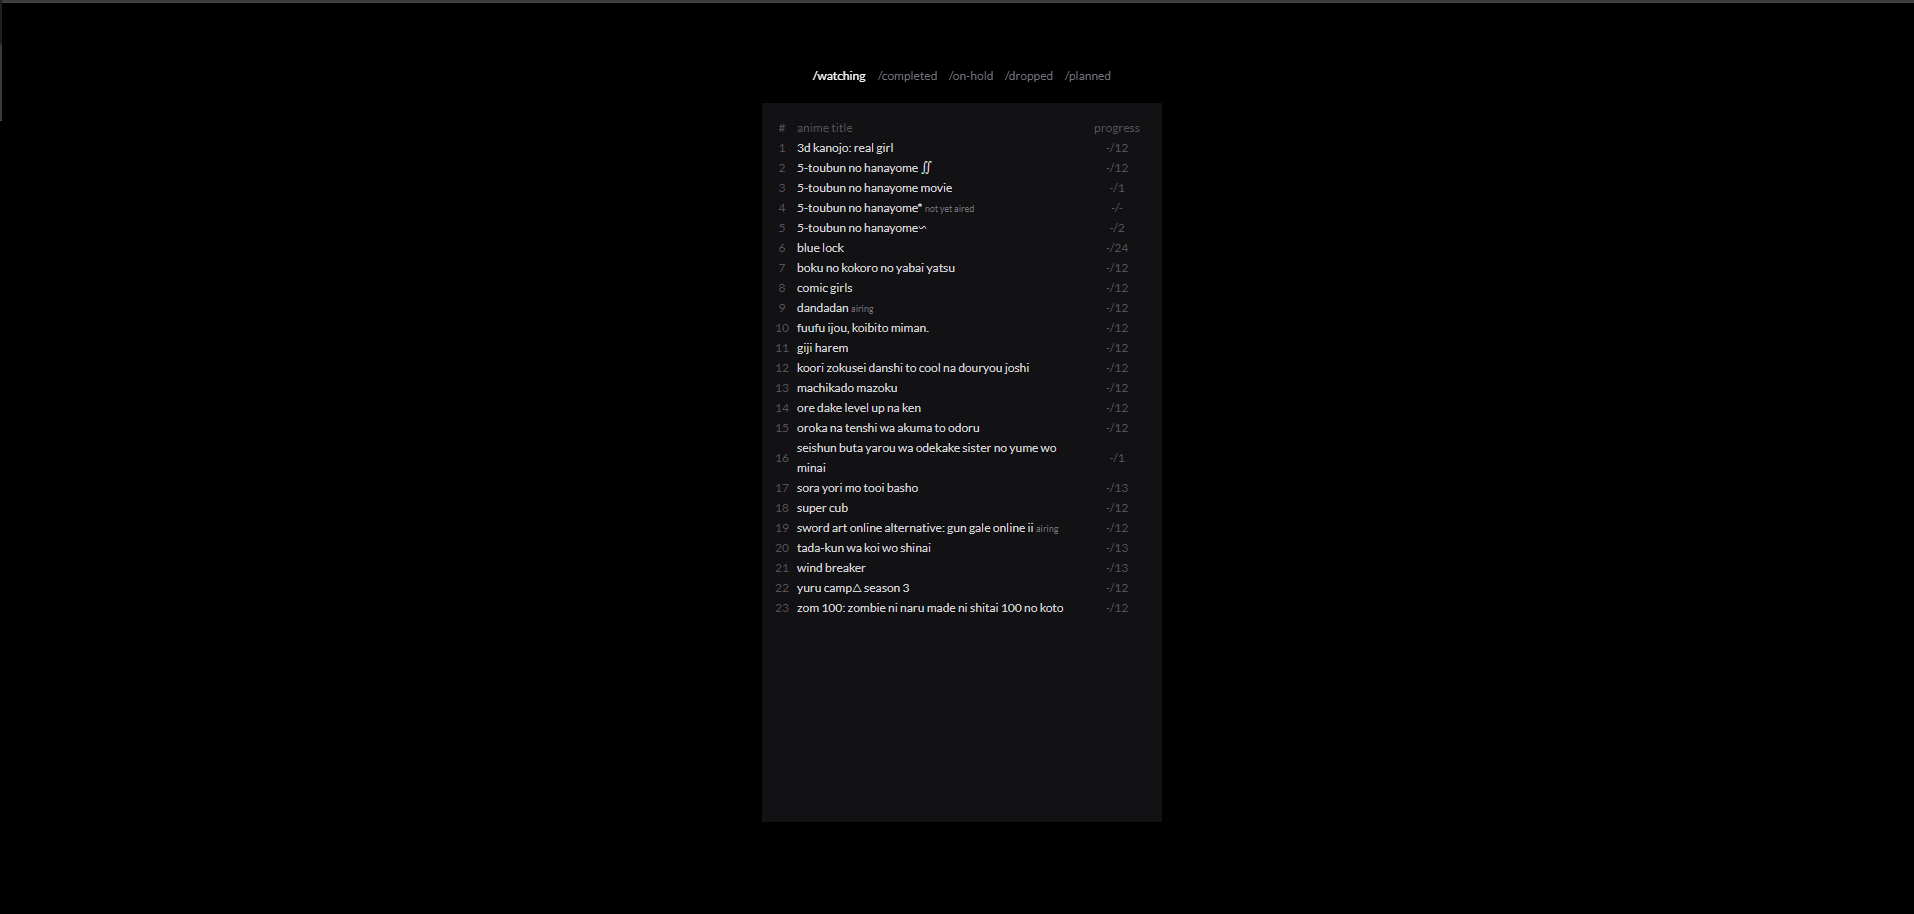The image size is (1914, 914).
Task: Open giji harem entry
Action: [x=822, y=348]
